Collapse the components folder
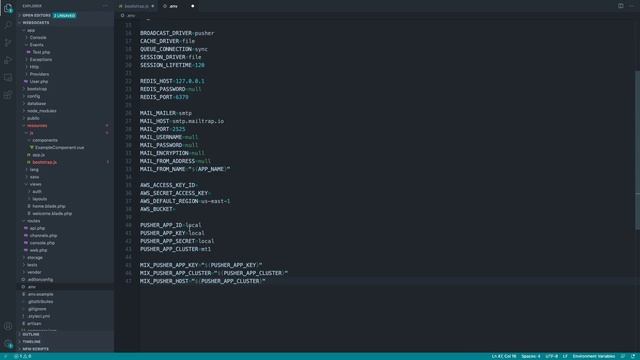This screenshot has width=640, height=360. point(64,140)
